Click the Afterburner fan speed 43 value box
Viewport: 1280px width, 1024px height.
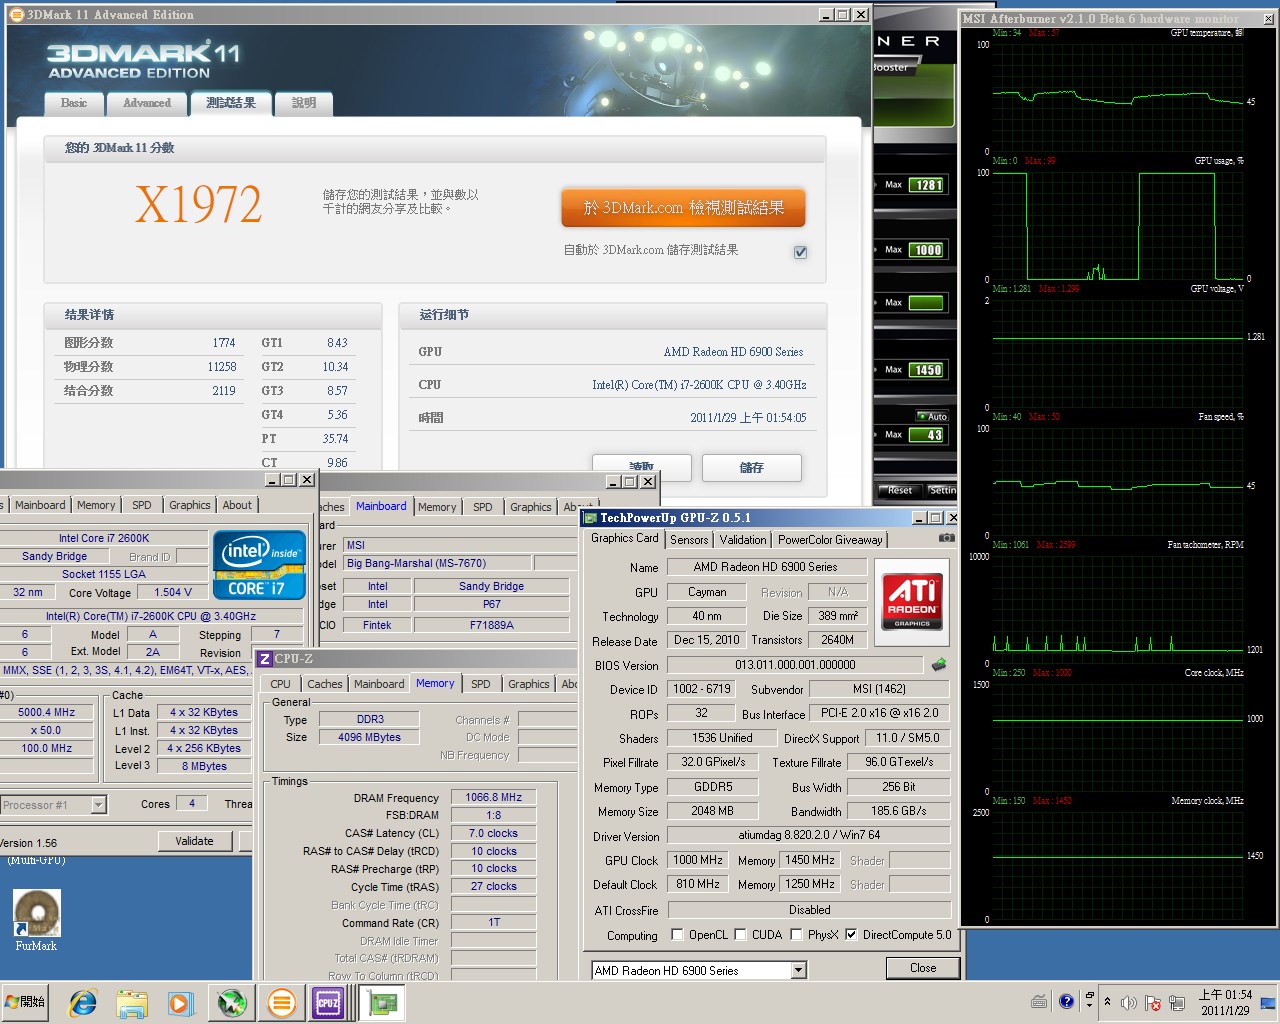coord(928,435)
